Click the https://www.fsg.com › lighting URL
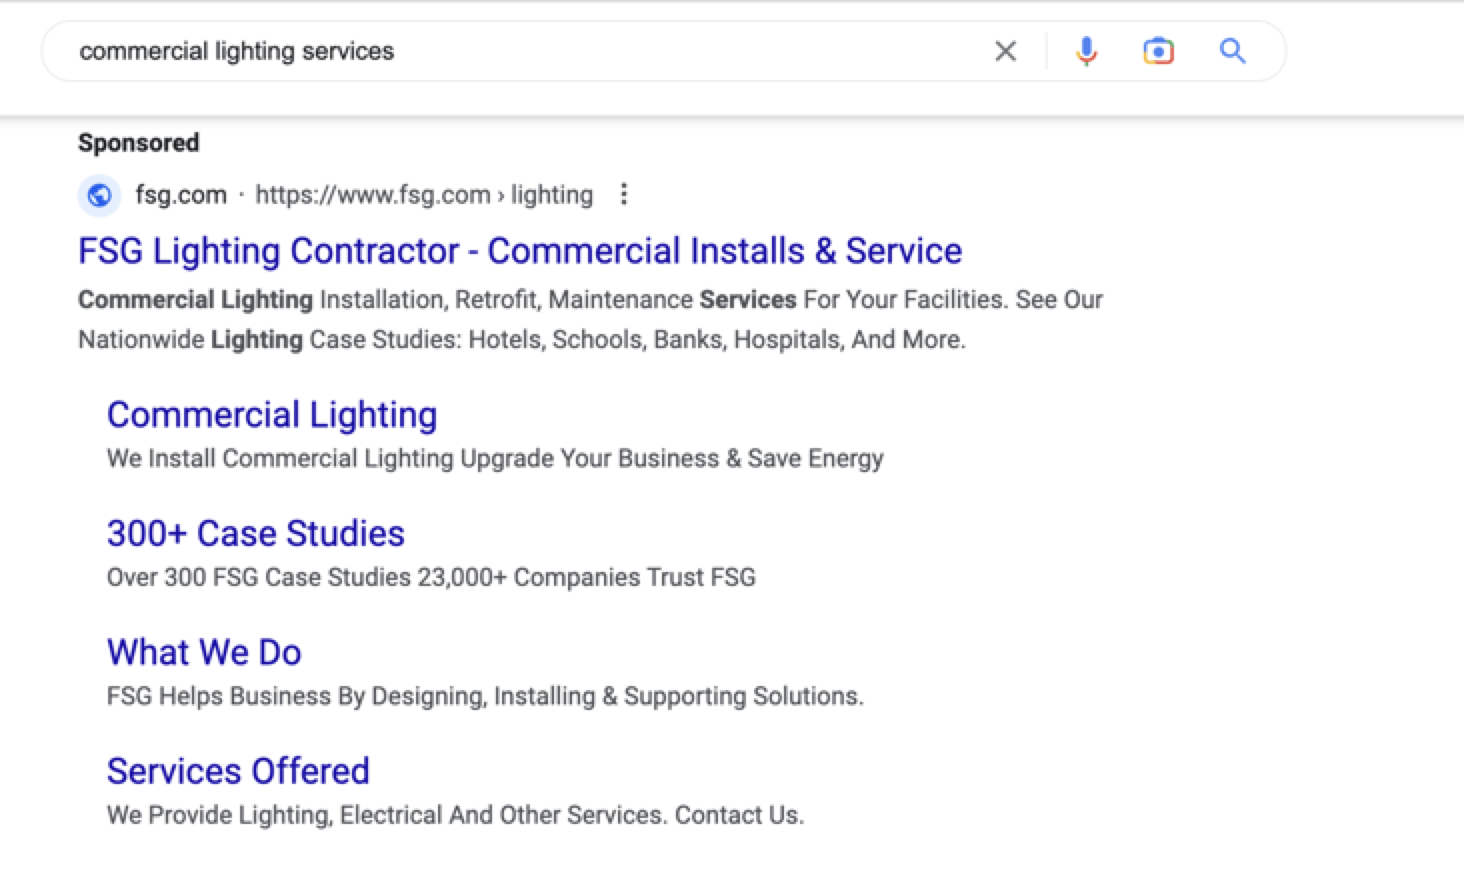1464x886 pixels. tap(423, 195)
